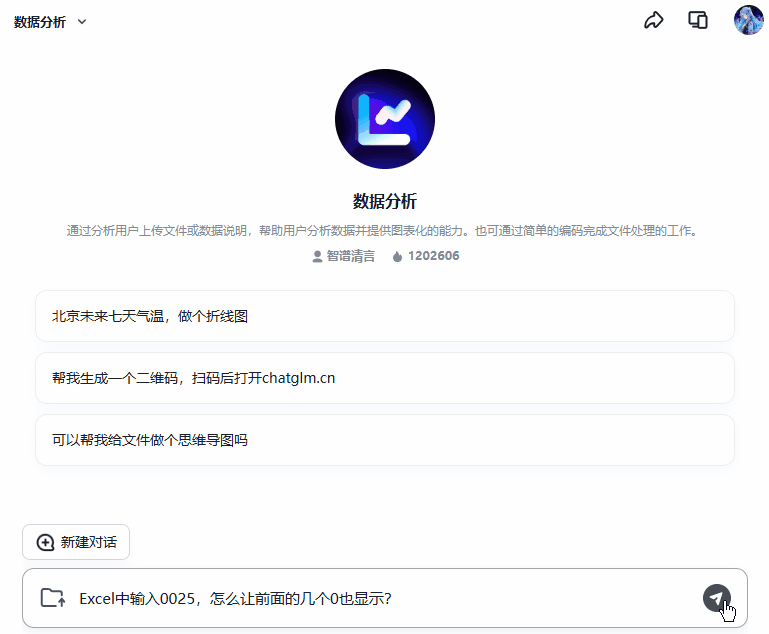Open the user profile avatar

coord(748,20)
